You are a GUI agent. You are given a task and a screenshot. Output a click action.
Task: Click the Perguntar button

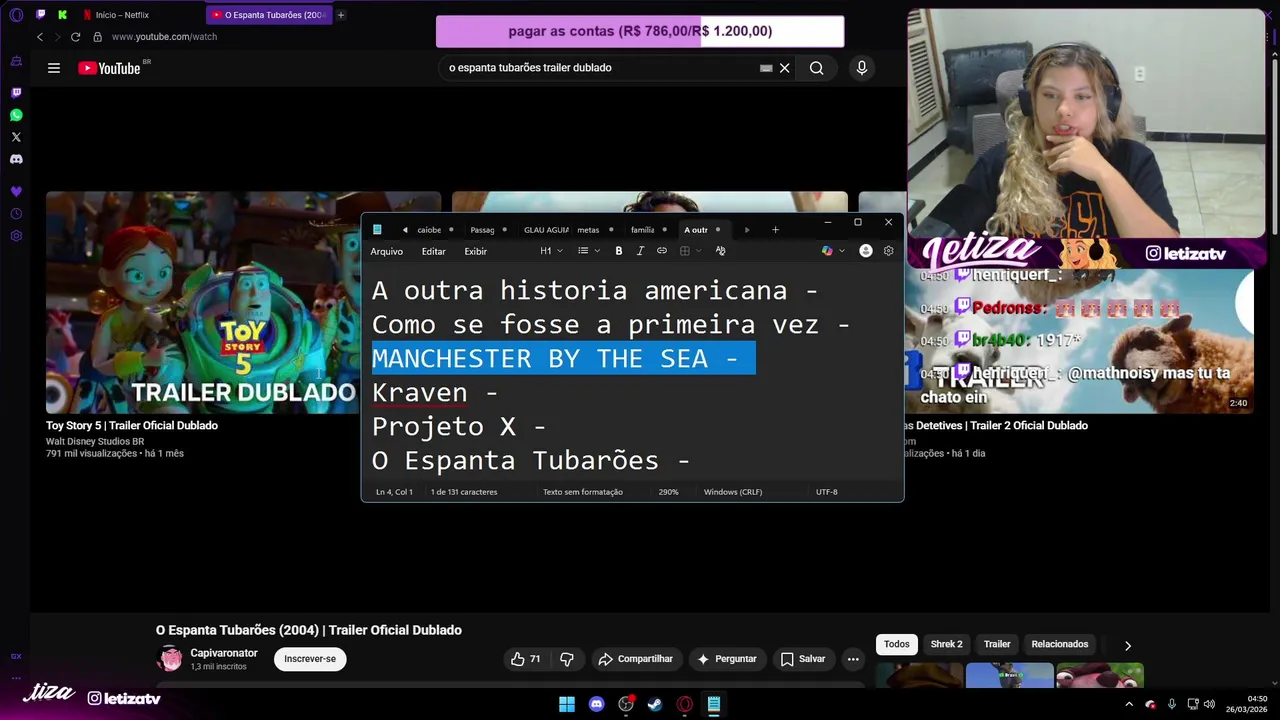(727, 659)
